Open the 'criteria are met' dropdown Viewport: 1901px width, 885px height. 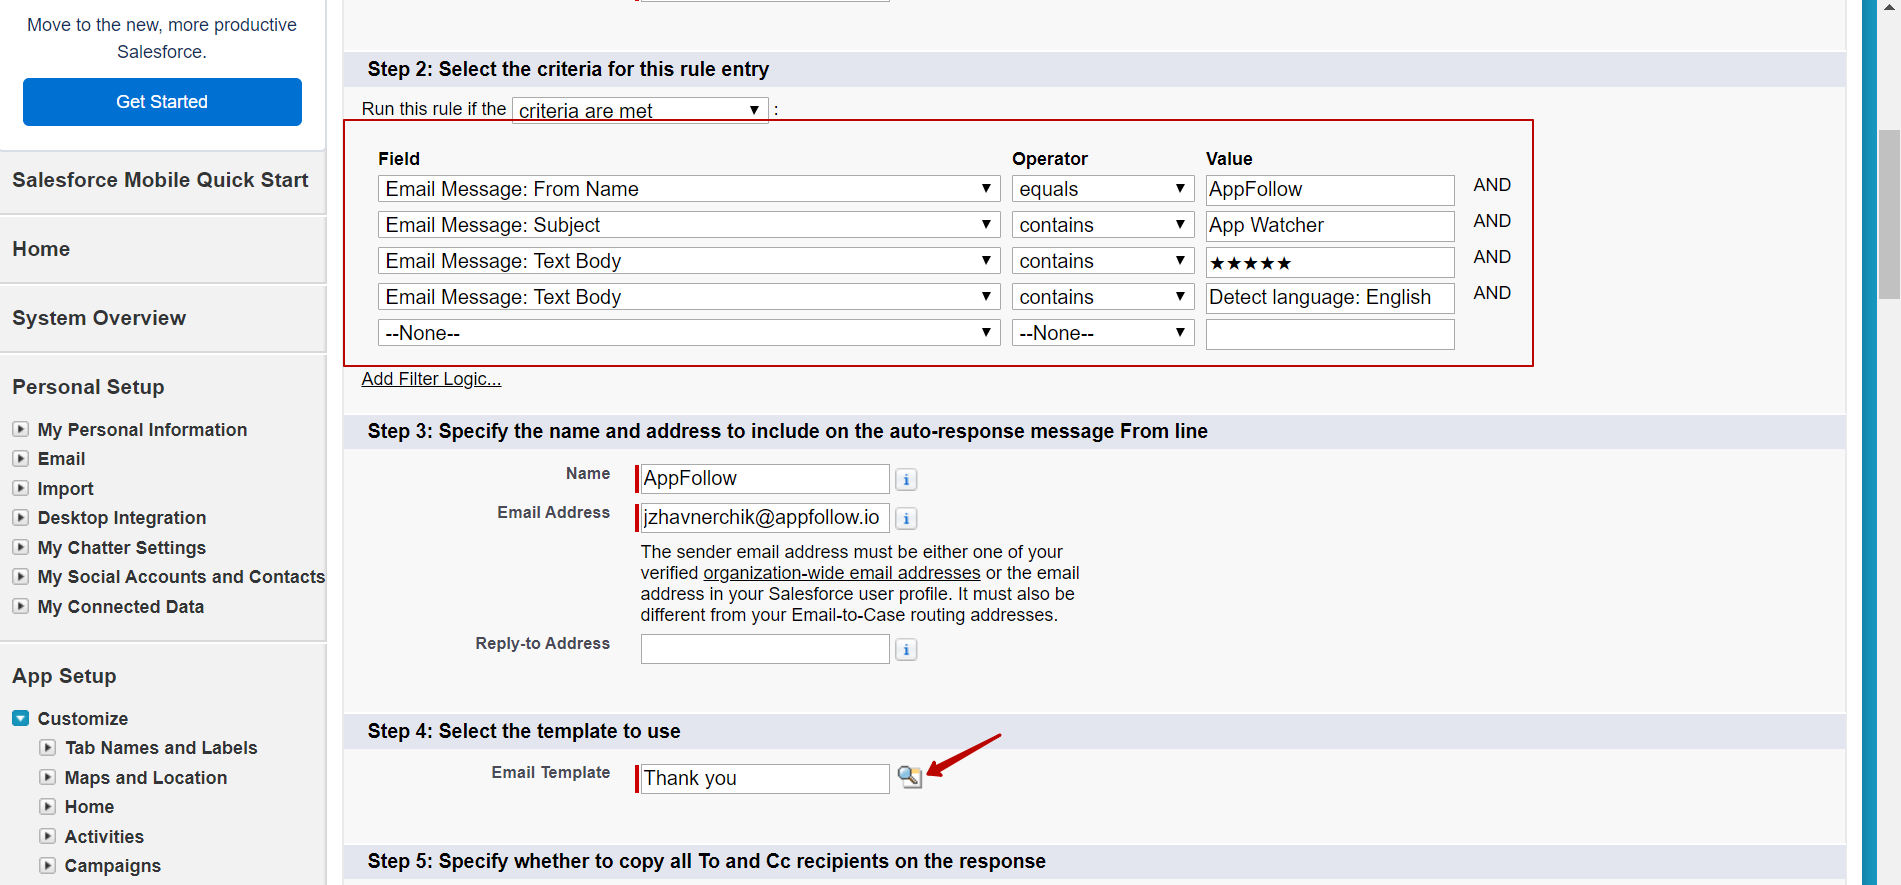coord(640,110)
